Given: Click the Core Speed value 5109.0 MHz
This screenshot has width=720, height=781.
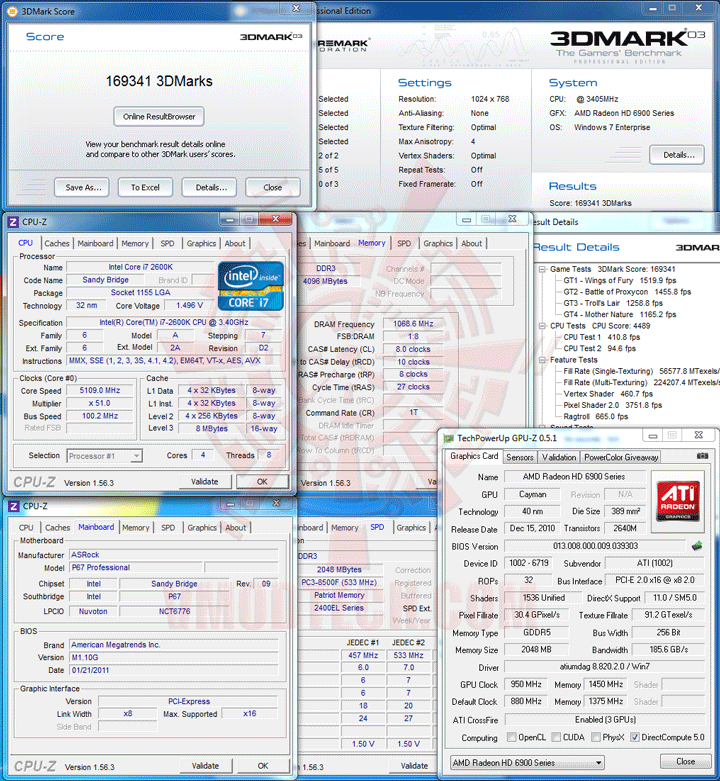Looking at the screenshot, I should (x=100, y=390).
